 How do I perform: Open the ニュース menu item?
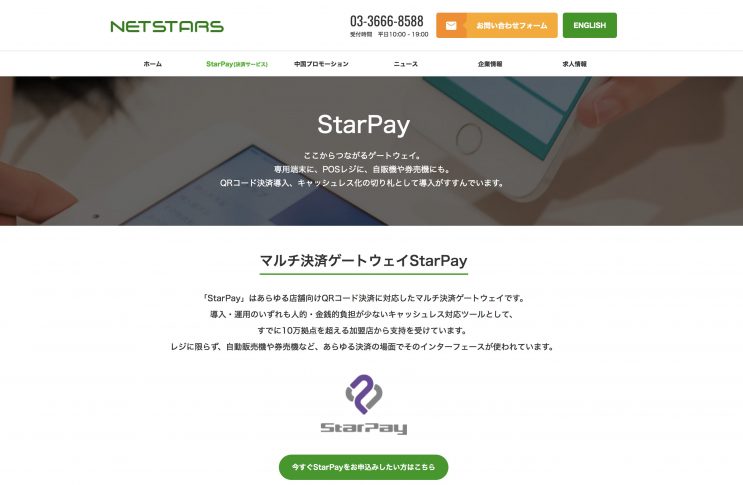click(x=406, y=64)
